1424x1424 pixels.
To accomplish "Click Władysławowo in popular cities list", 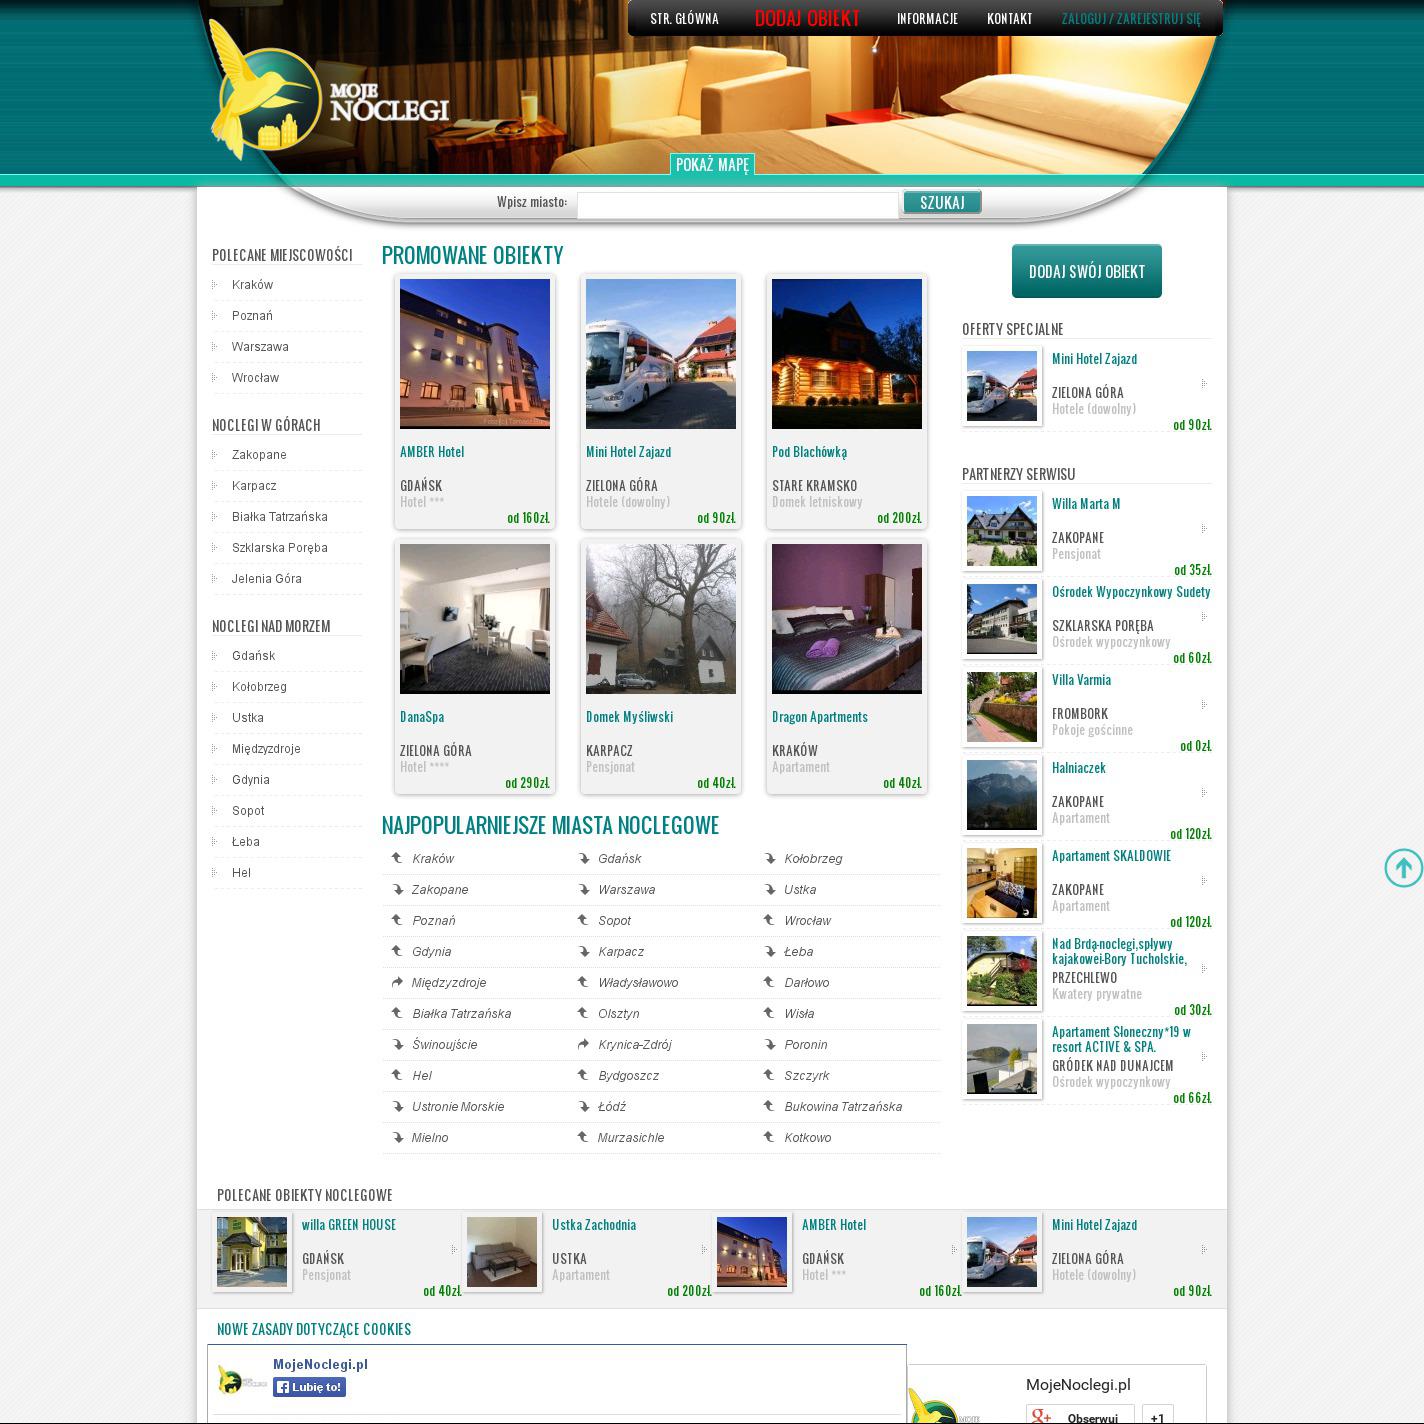I will pos(638,983).
